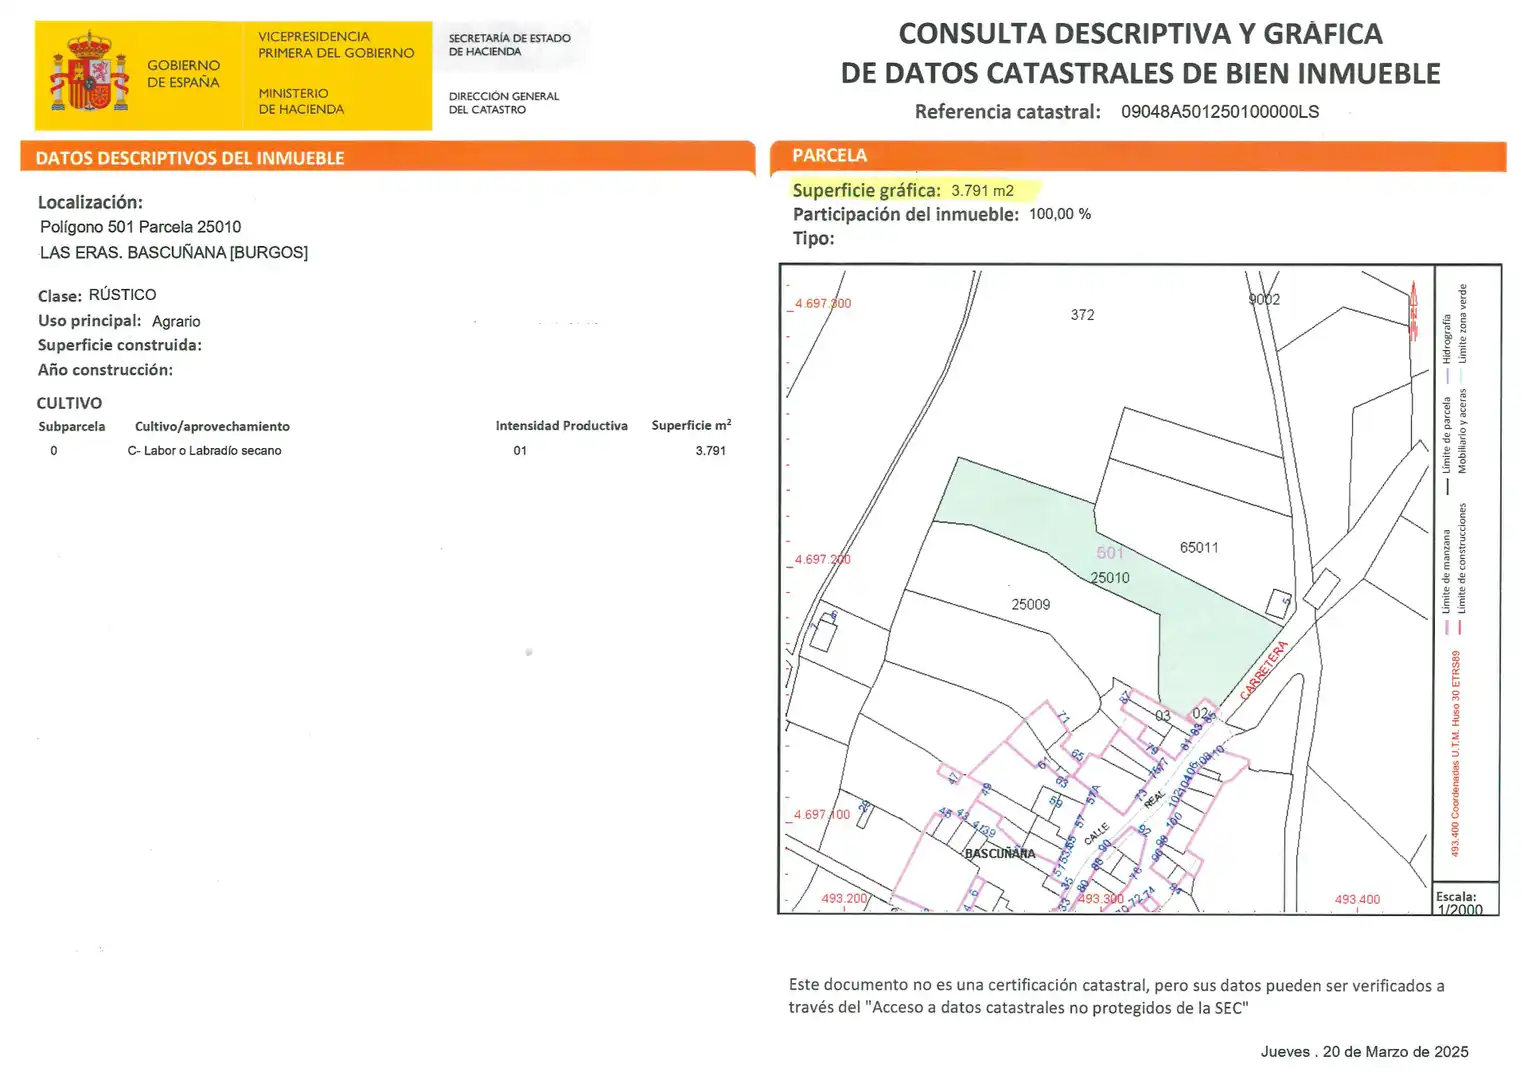The height and width of the screenshot is (1080, 1528).
Task: Click the north arrow on the map
Action: coord(1414,311)
